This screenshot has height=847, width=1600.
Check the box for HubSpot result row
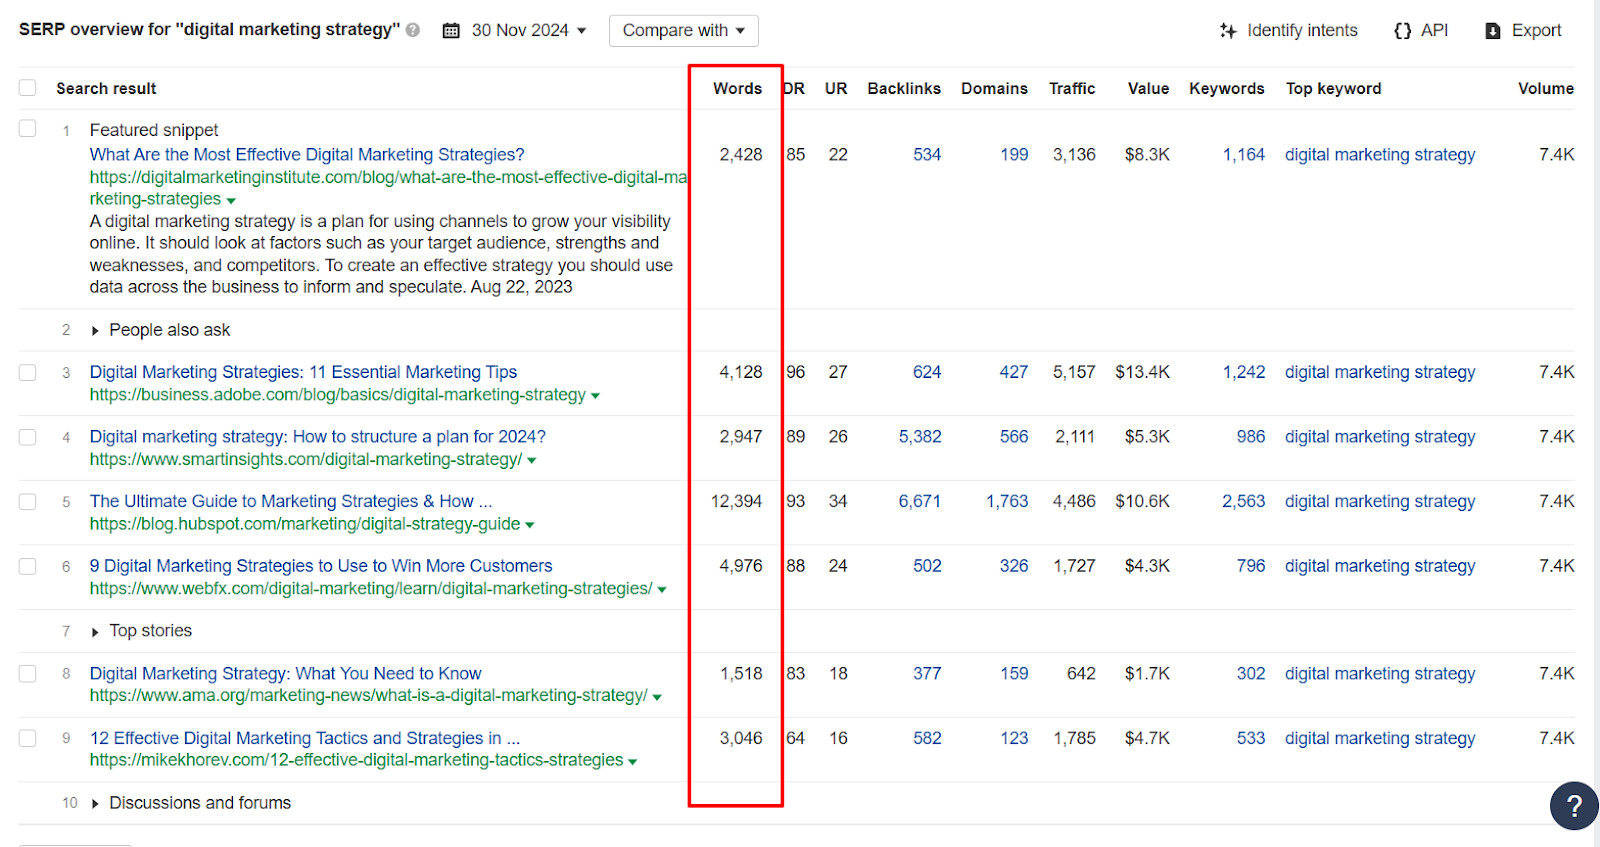(28, 502)
